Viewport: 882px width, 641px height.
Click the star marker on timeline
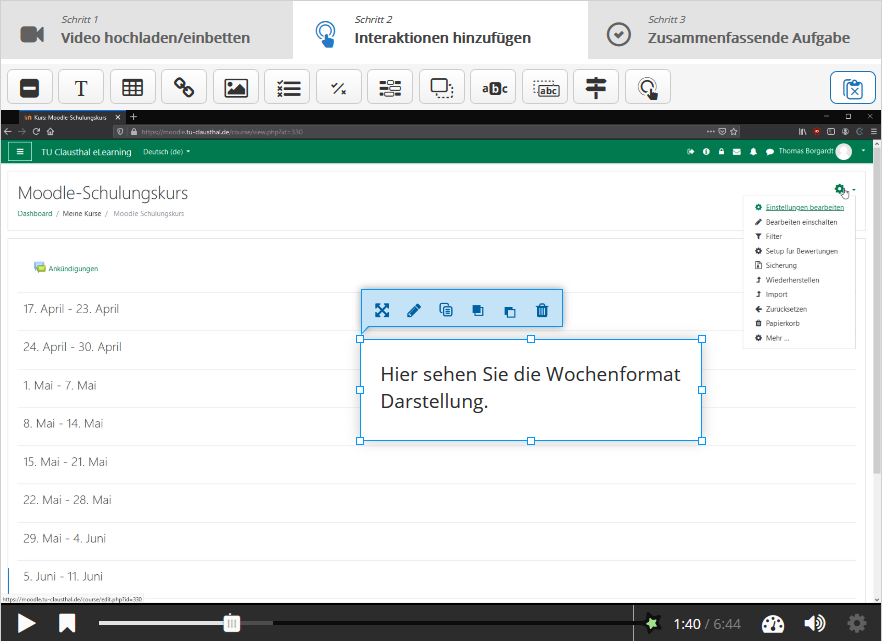point(652,623)
